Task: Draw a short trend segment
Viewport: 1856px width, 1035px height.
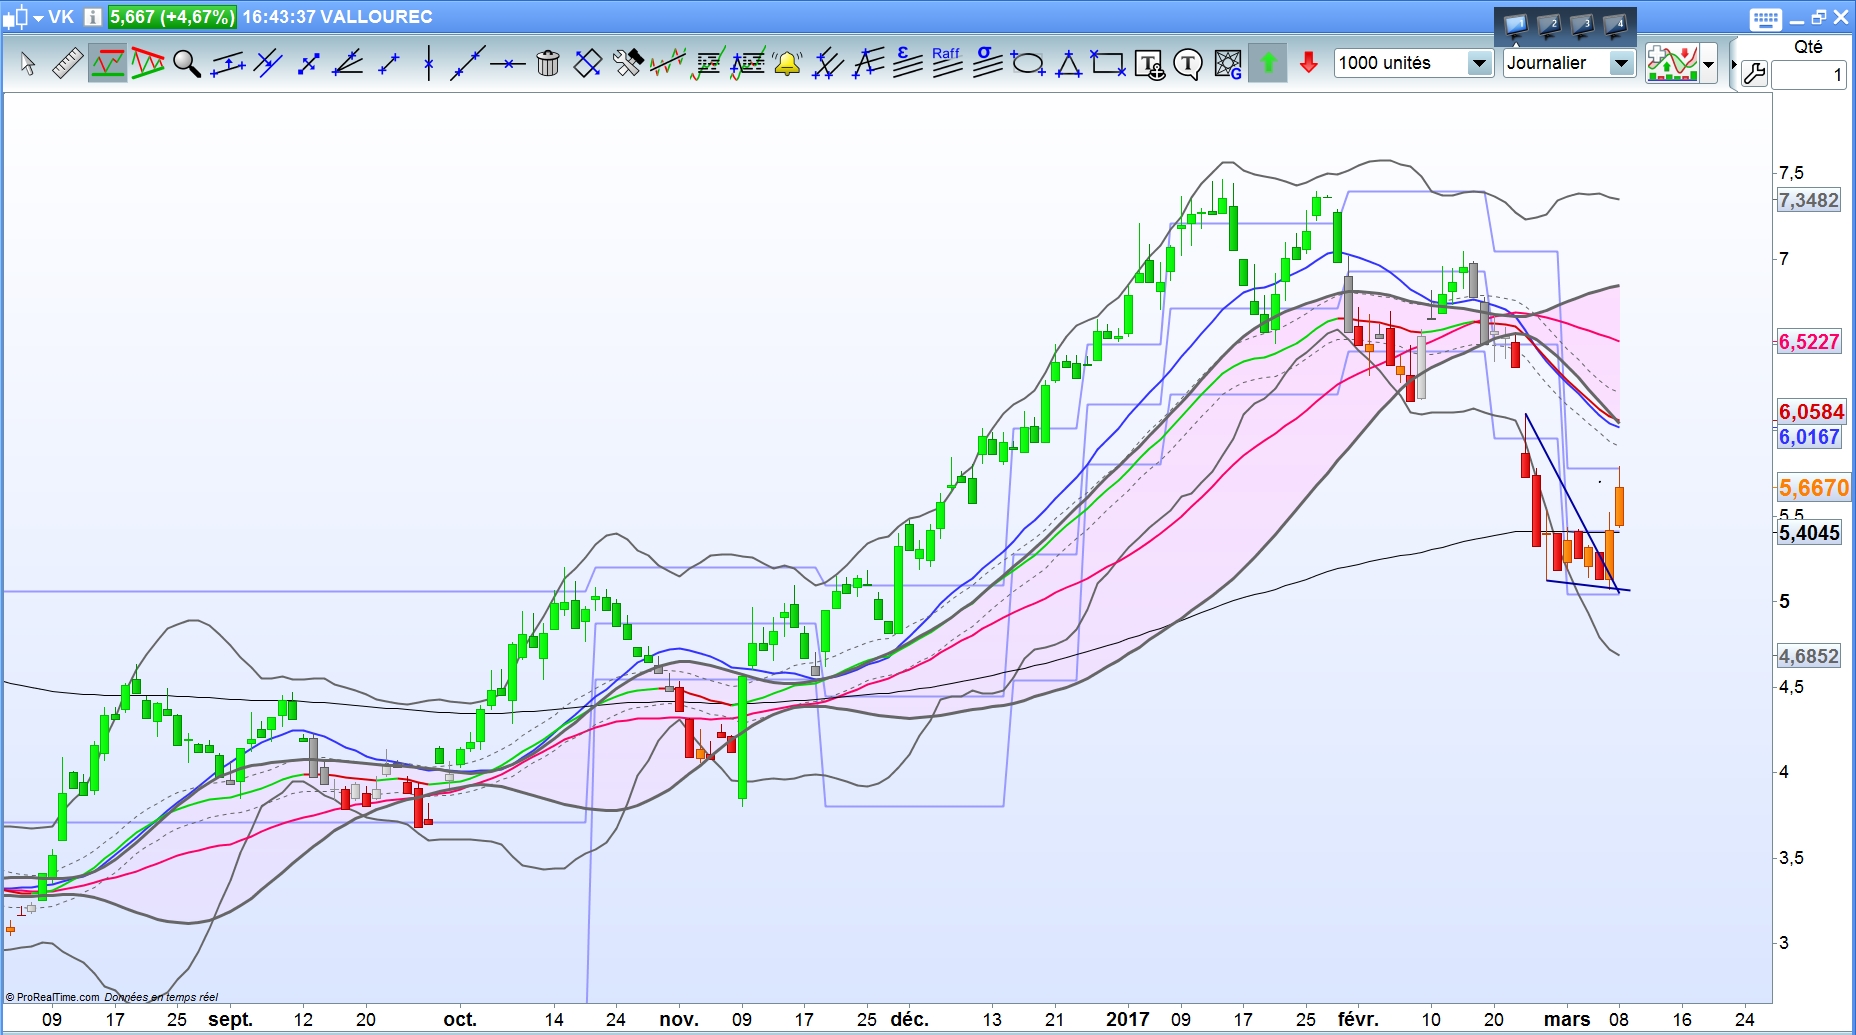Action: pyautogui.click(x=389, y=64)
